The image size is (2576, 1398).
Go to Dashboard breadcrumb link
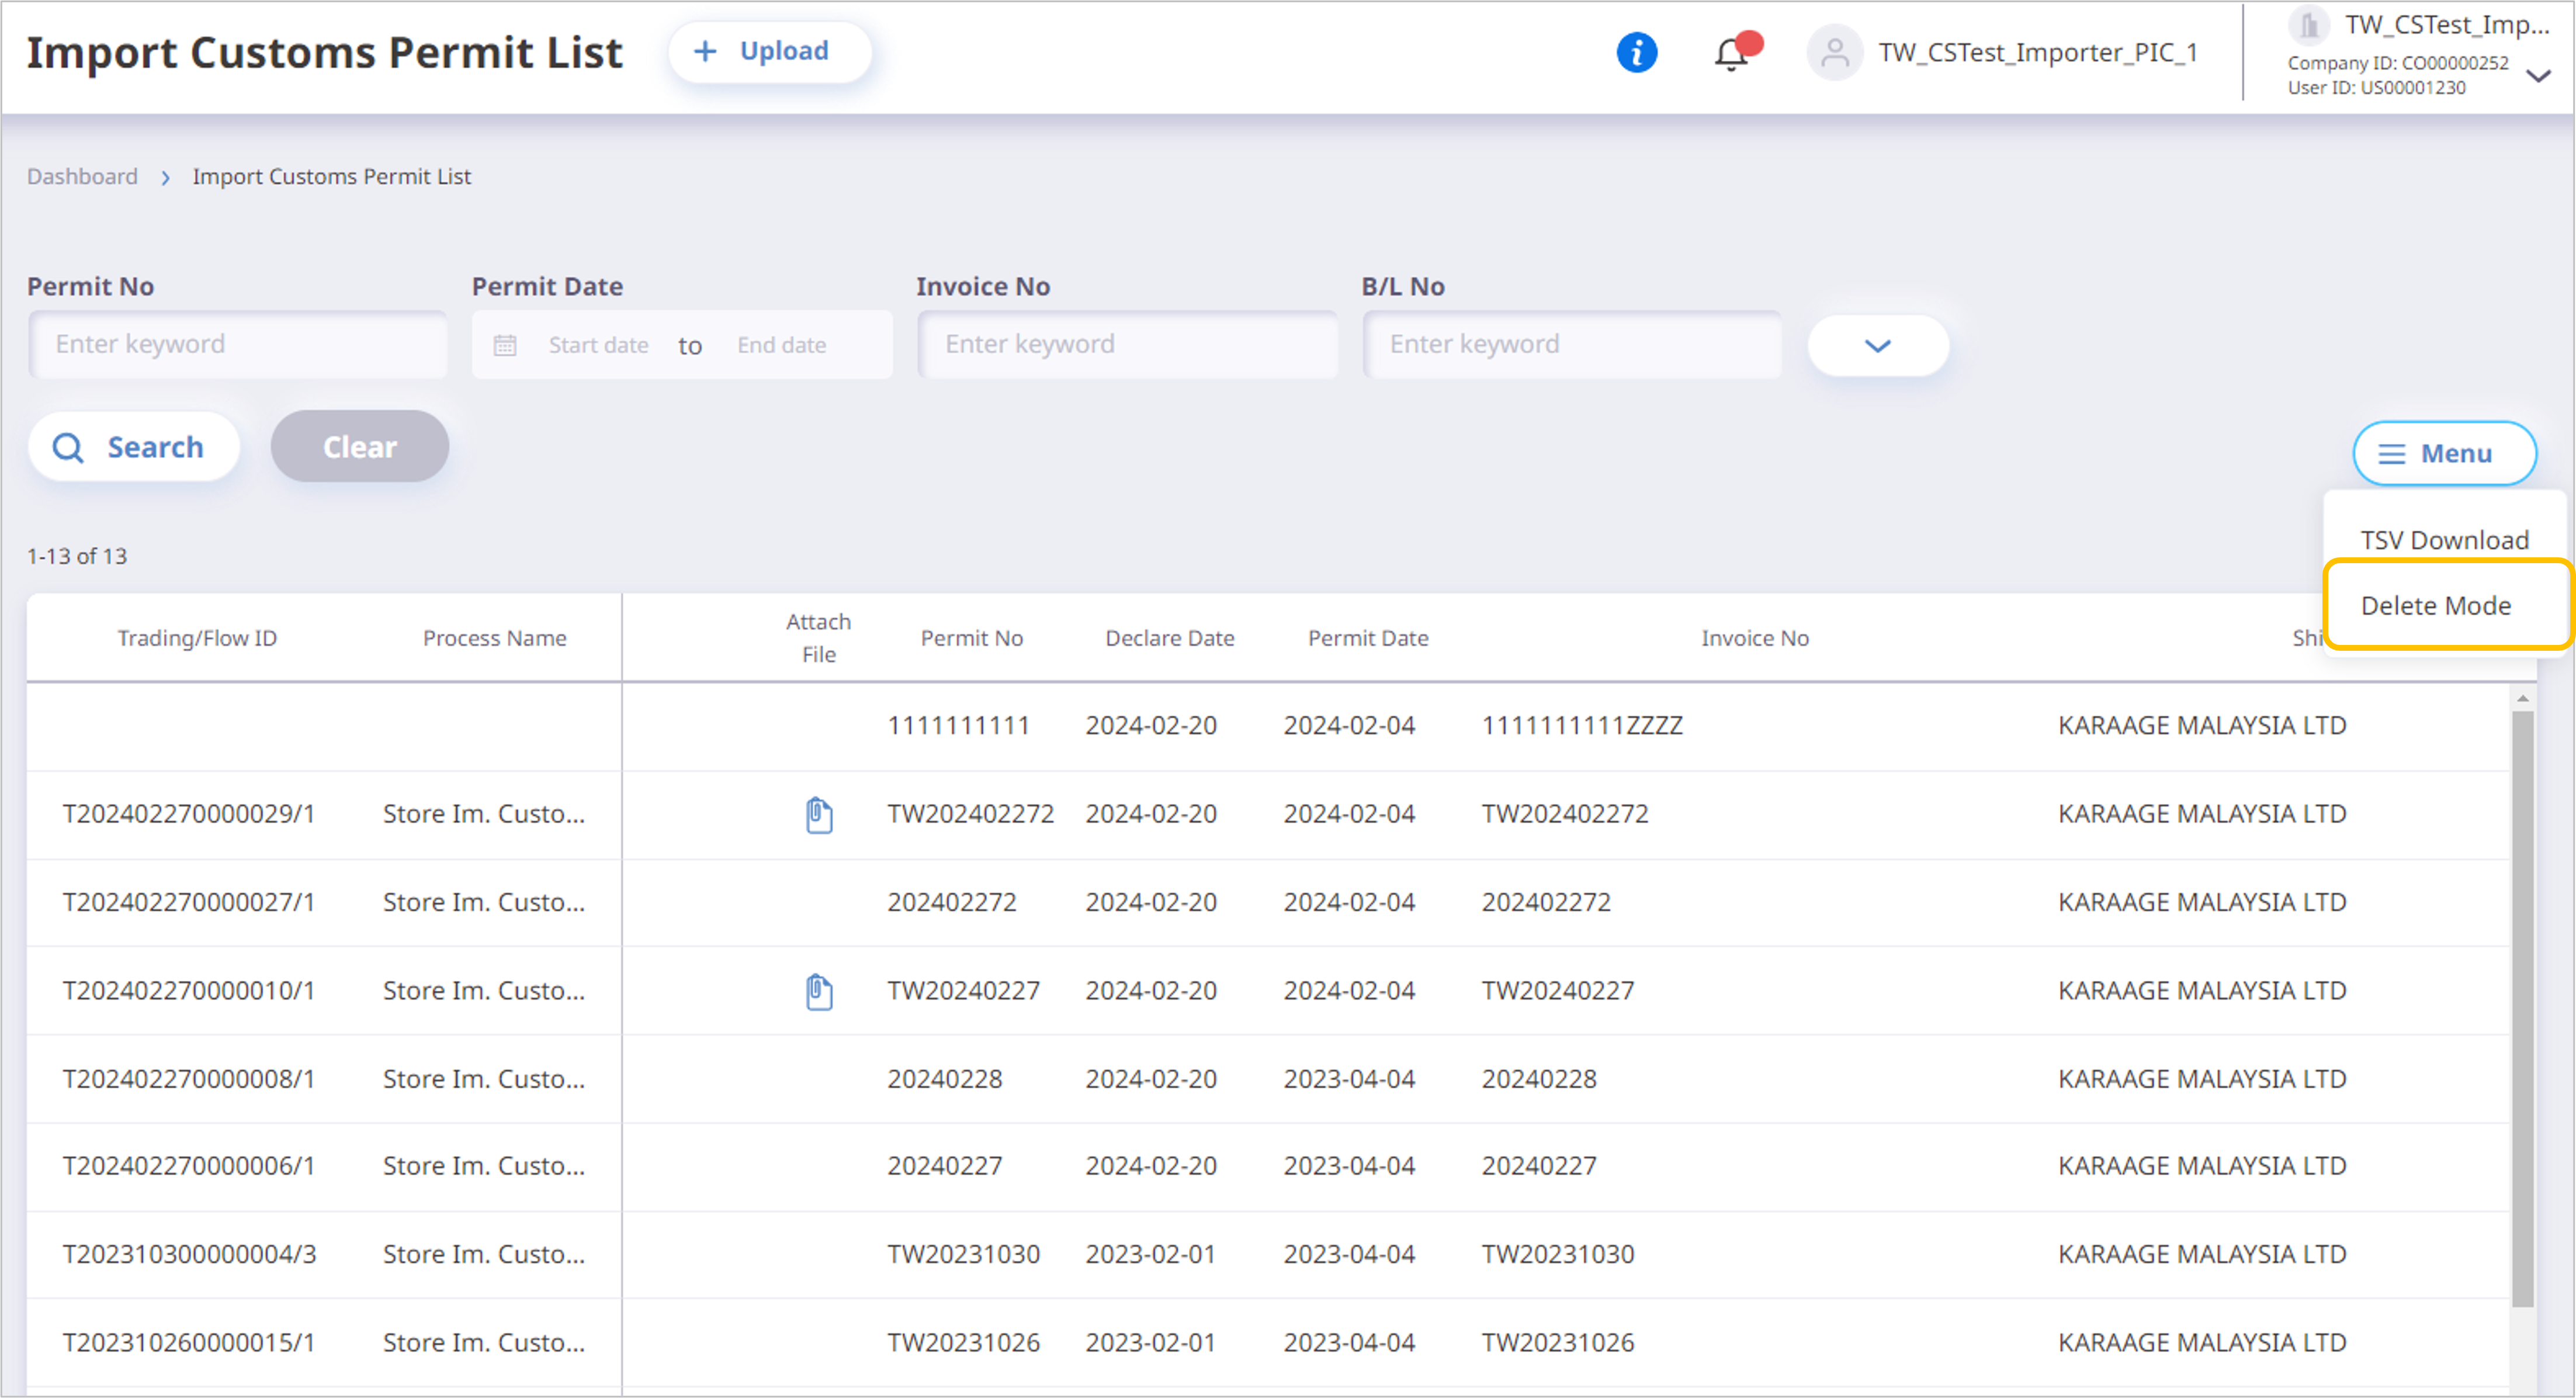(82, 176)
